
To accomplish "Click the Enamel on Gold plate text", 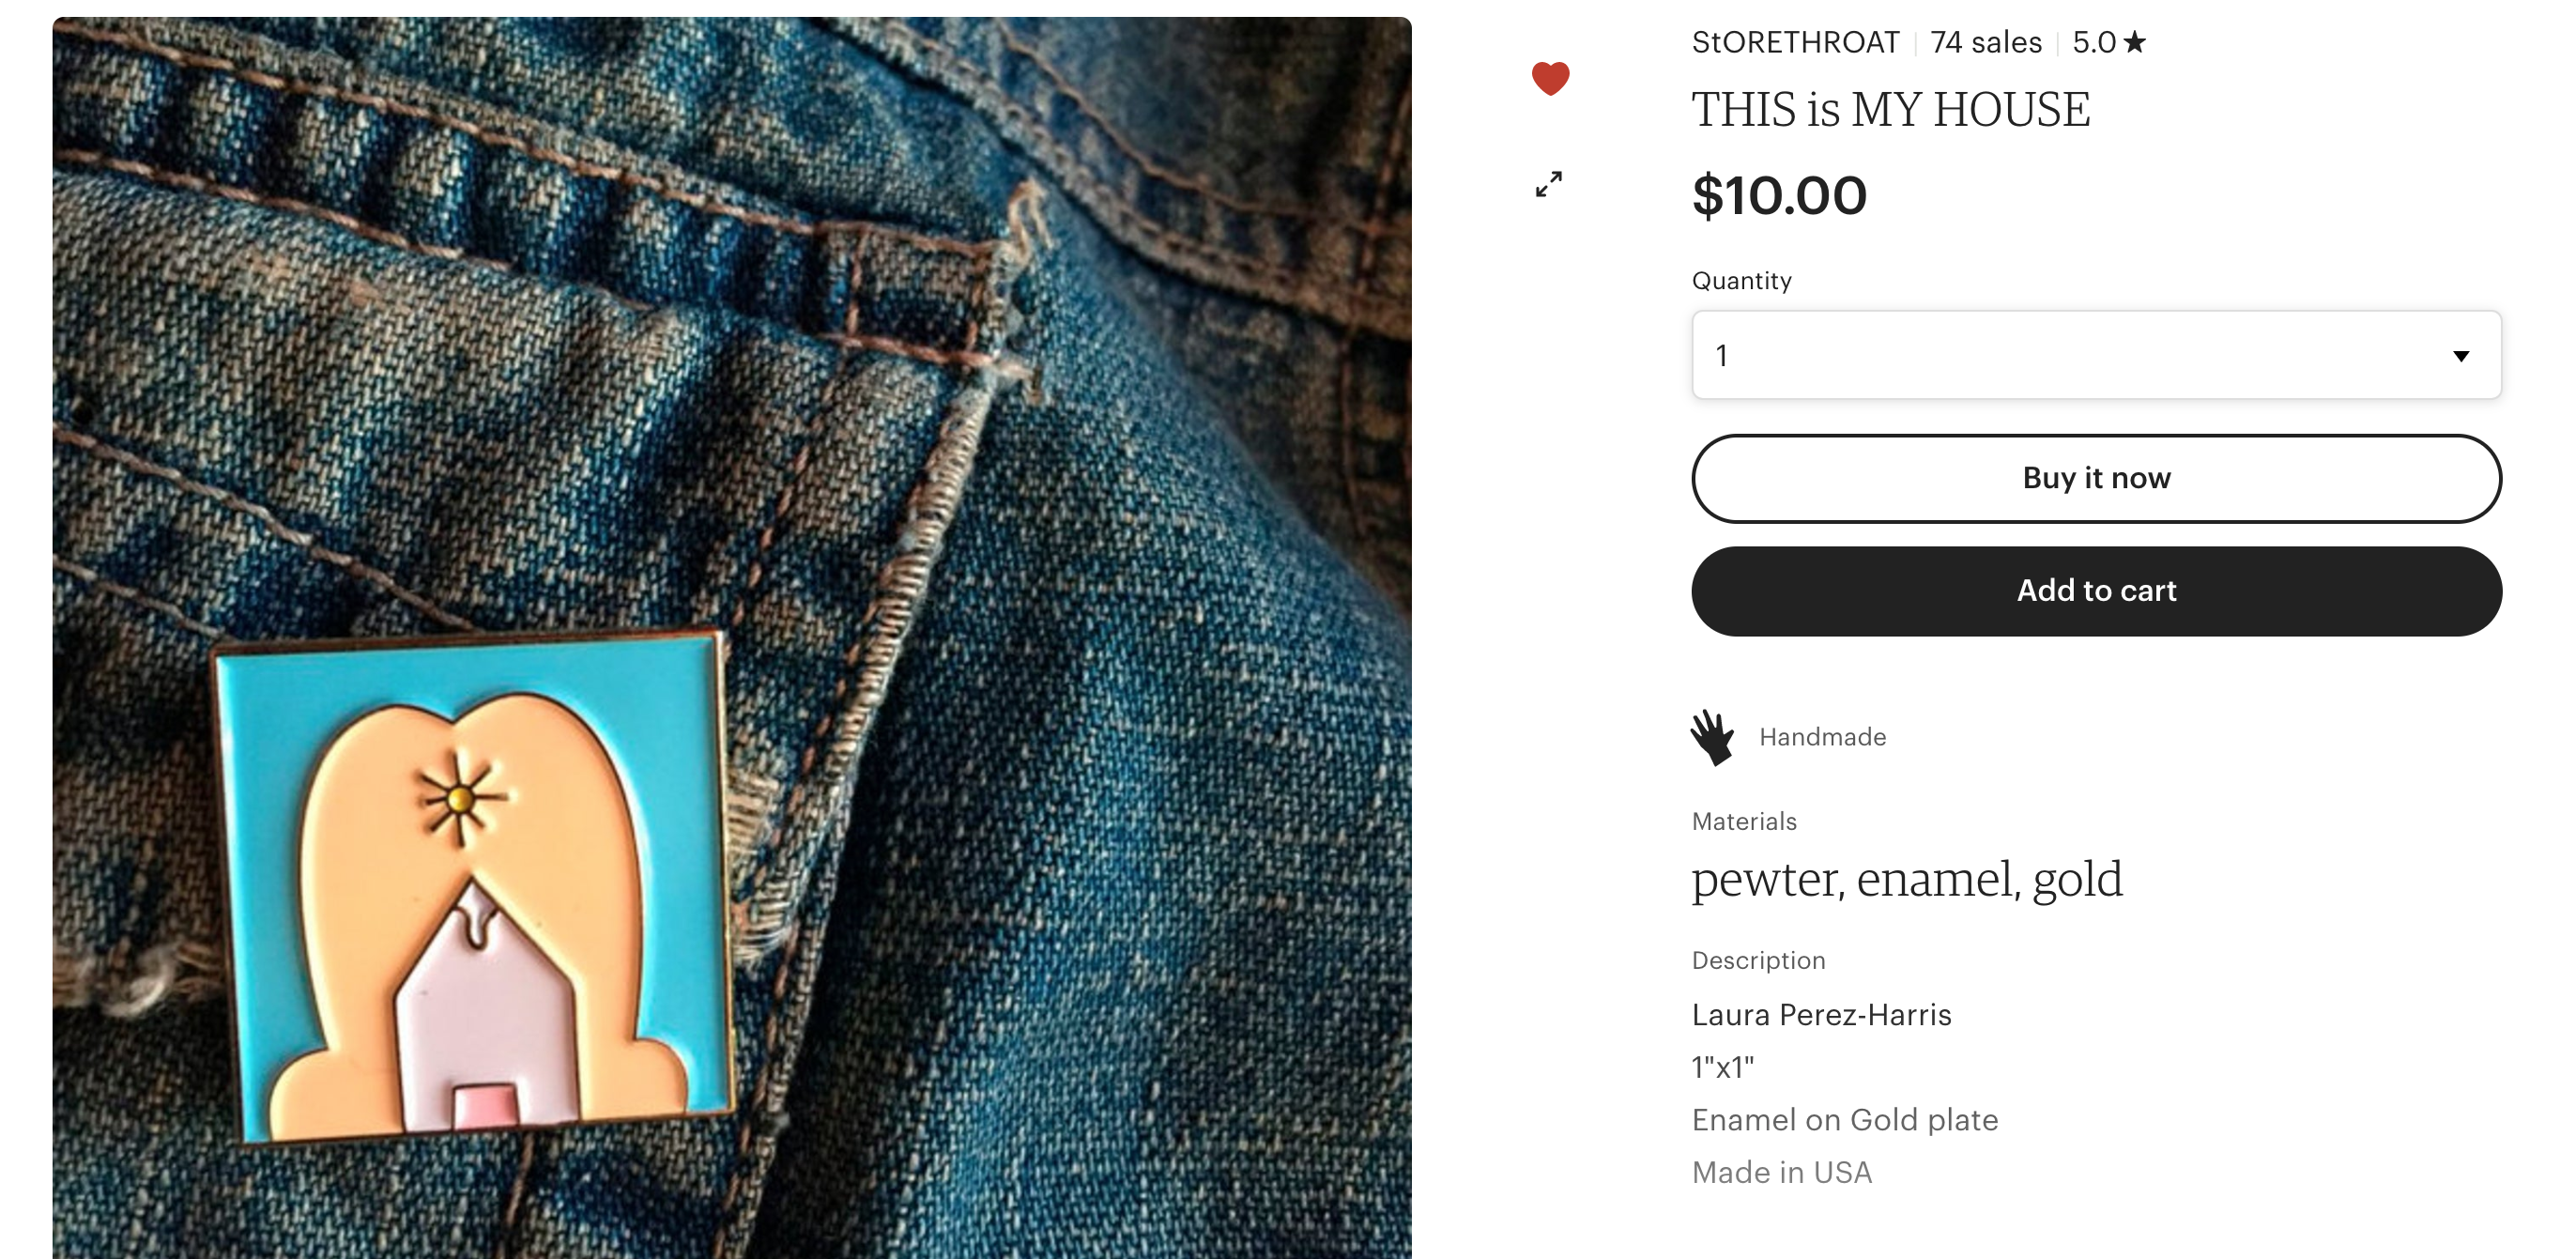I will 1845,1120.
